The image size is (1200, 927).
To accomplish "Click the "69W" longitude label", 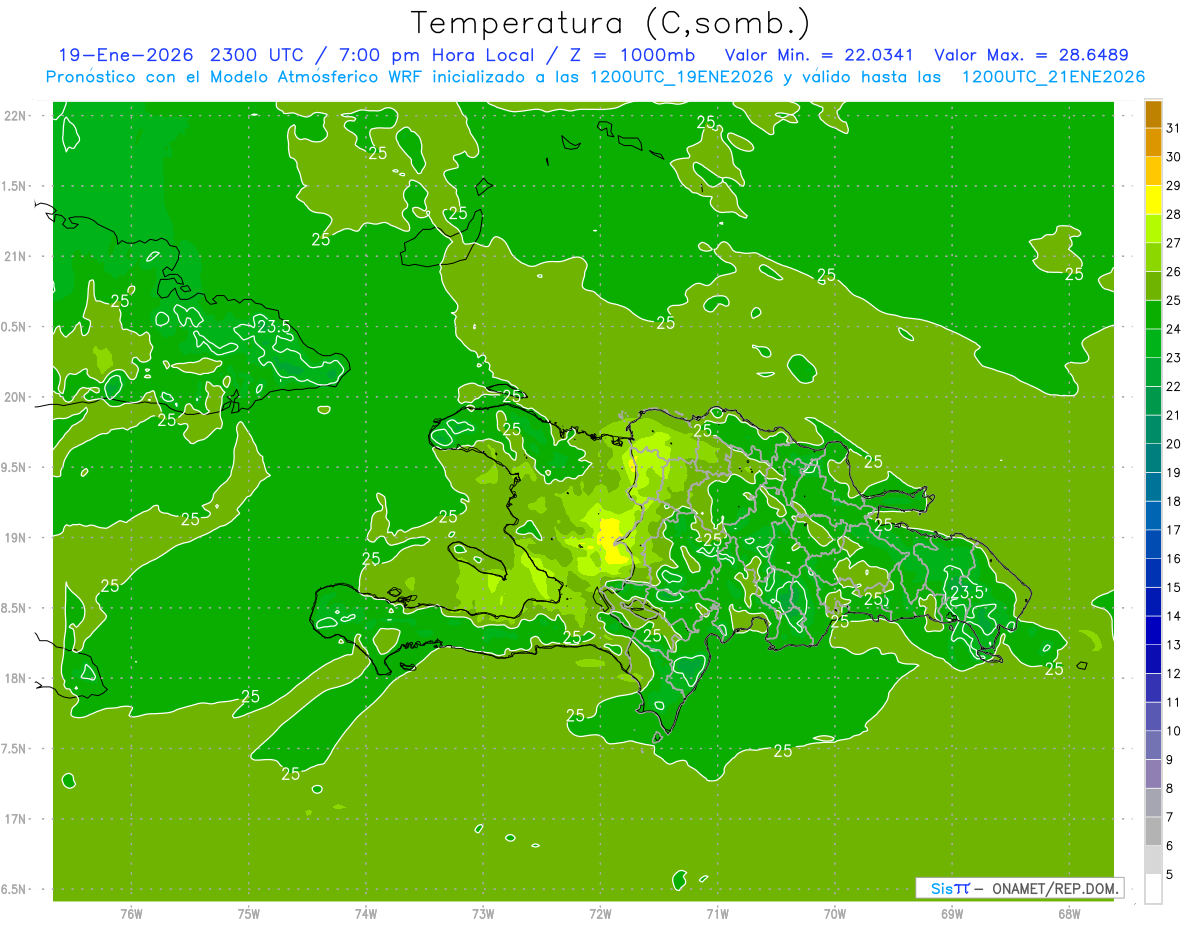I will [x=951, y=913].
